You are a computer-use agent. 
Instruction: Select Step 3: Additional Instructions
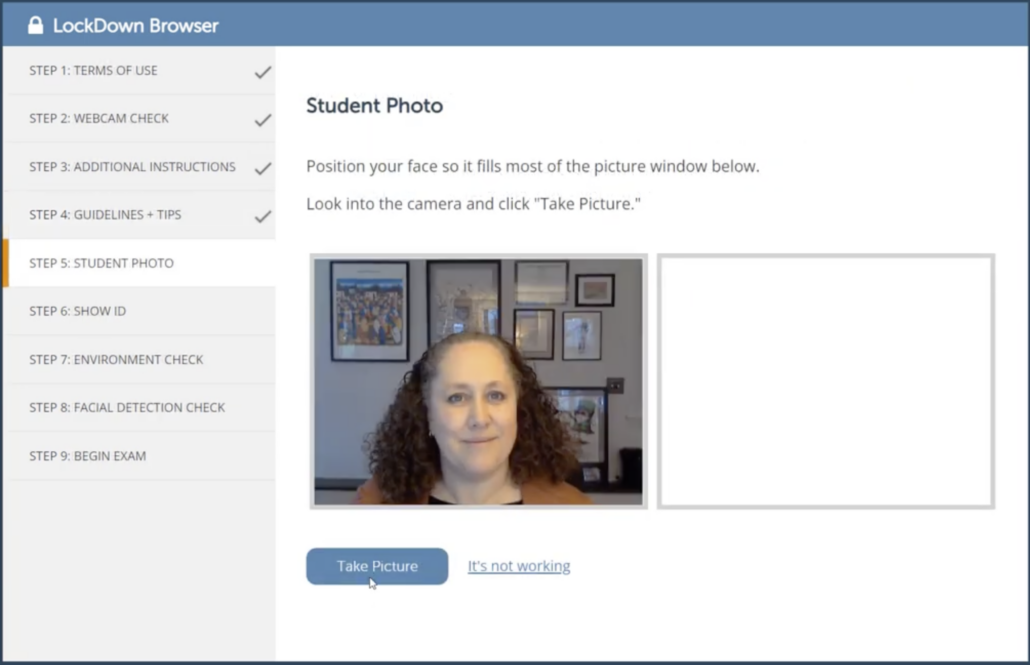click(x=139, y=167)
